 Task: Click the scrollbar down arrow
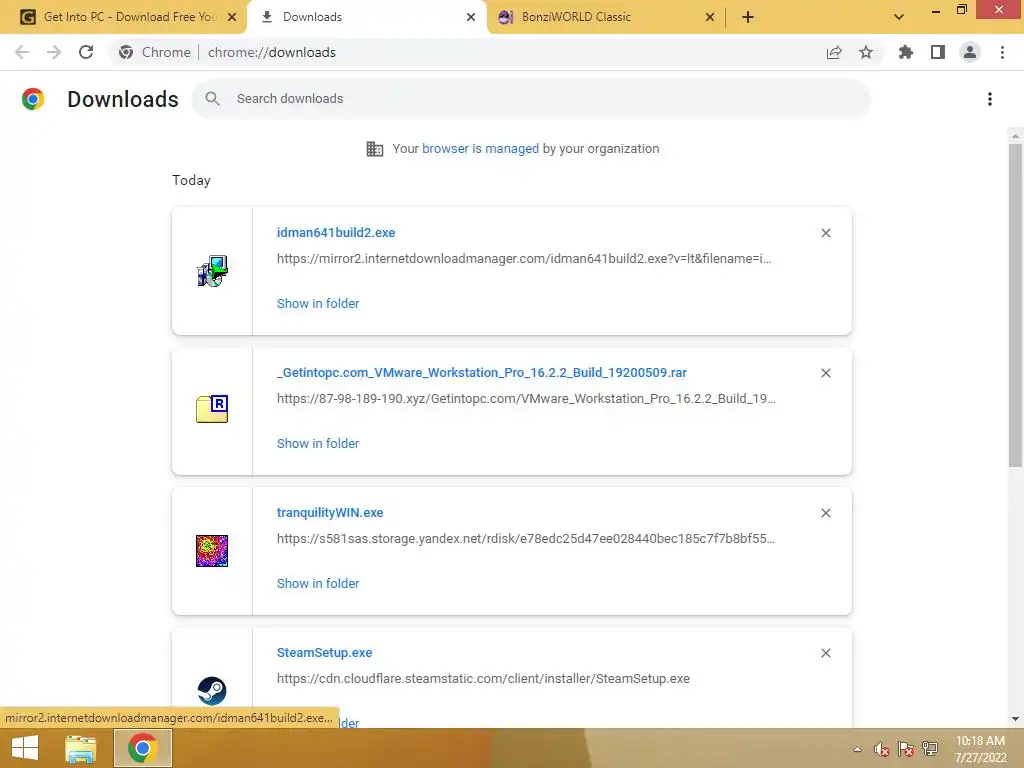1015,719
